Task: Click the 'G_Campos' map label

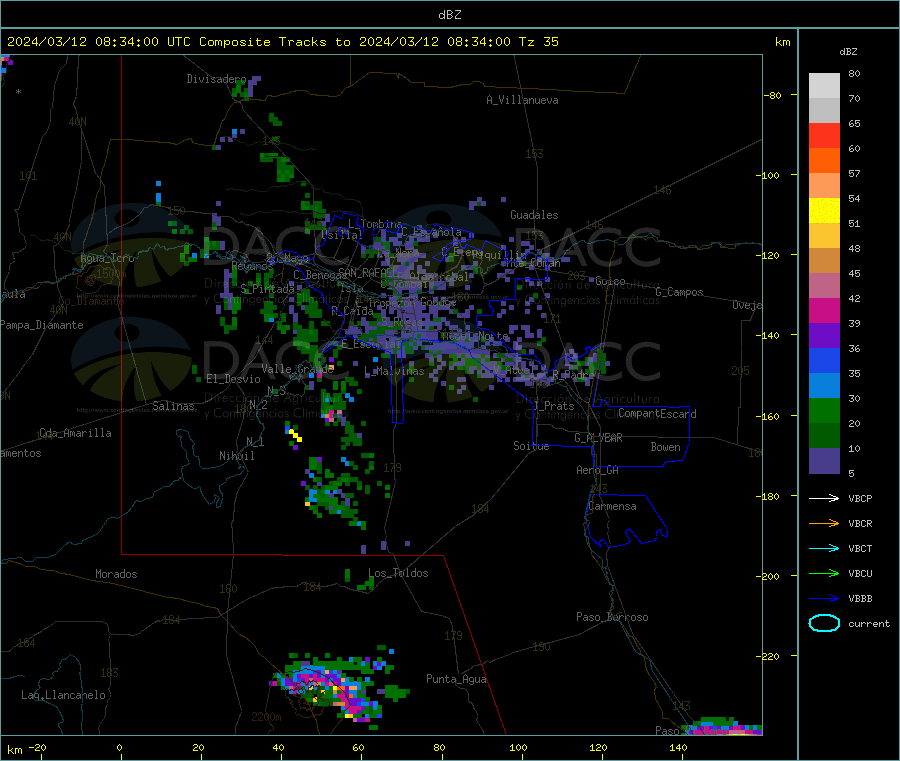Action: (679, 292)
